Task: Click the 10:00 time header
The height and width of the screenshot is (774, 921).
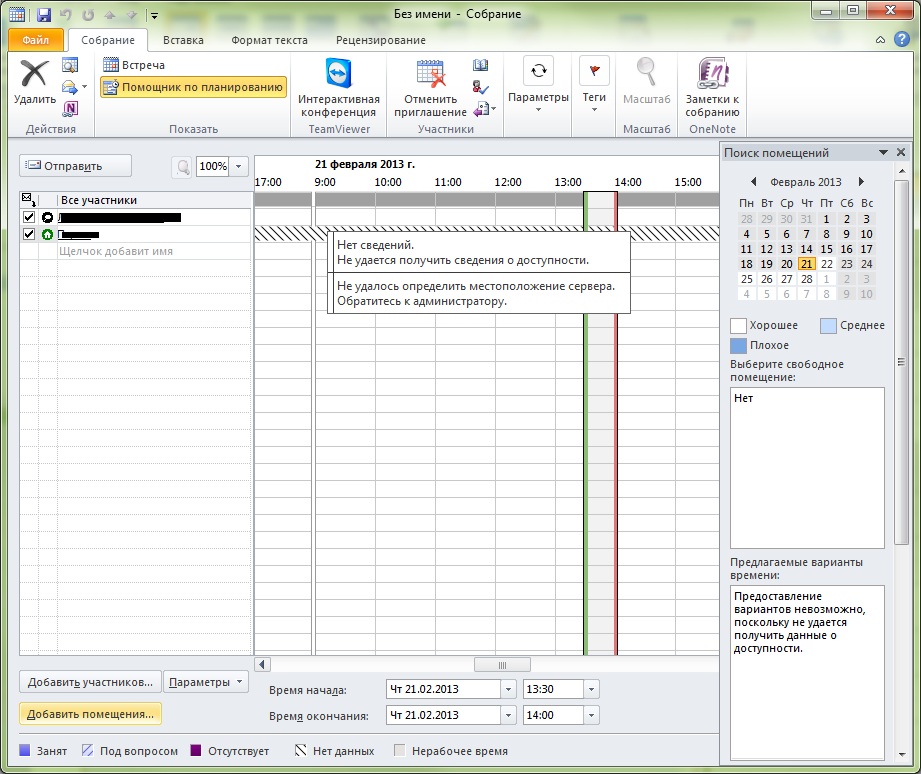Action: [388, 182]
